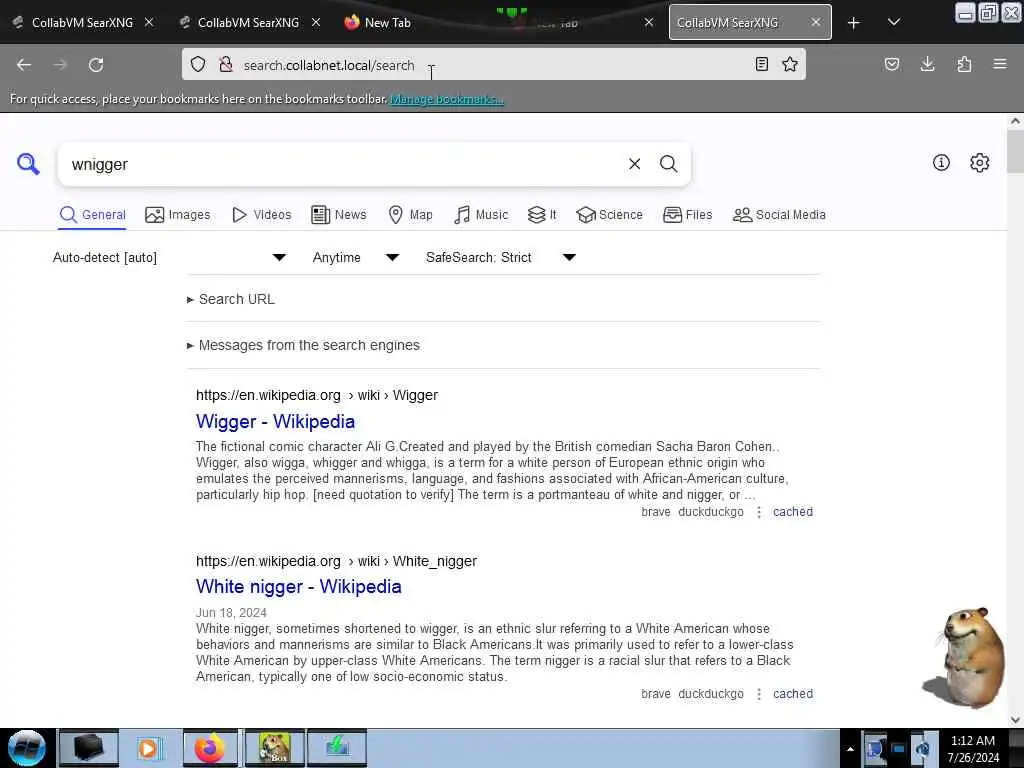Open the taskbar clock showing 1:12 AM

(x=973, y=749)
